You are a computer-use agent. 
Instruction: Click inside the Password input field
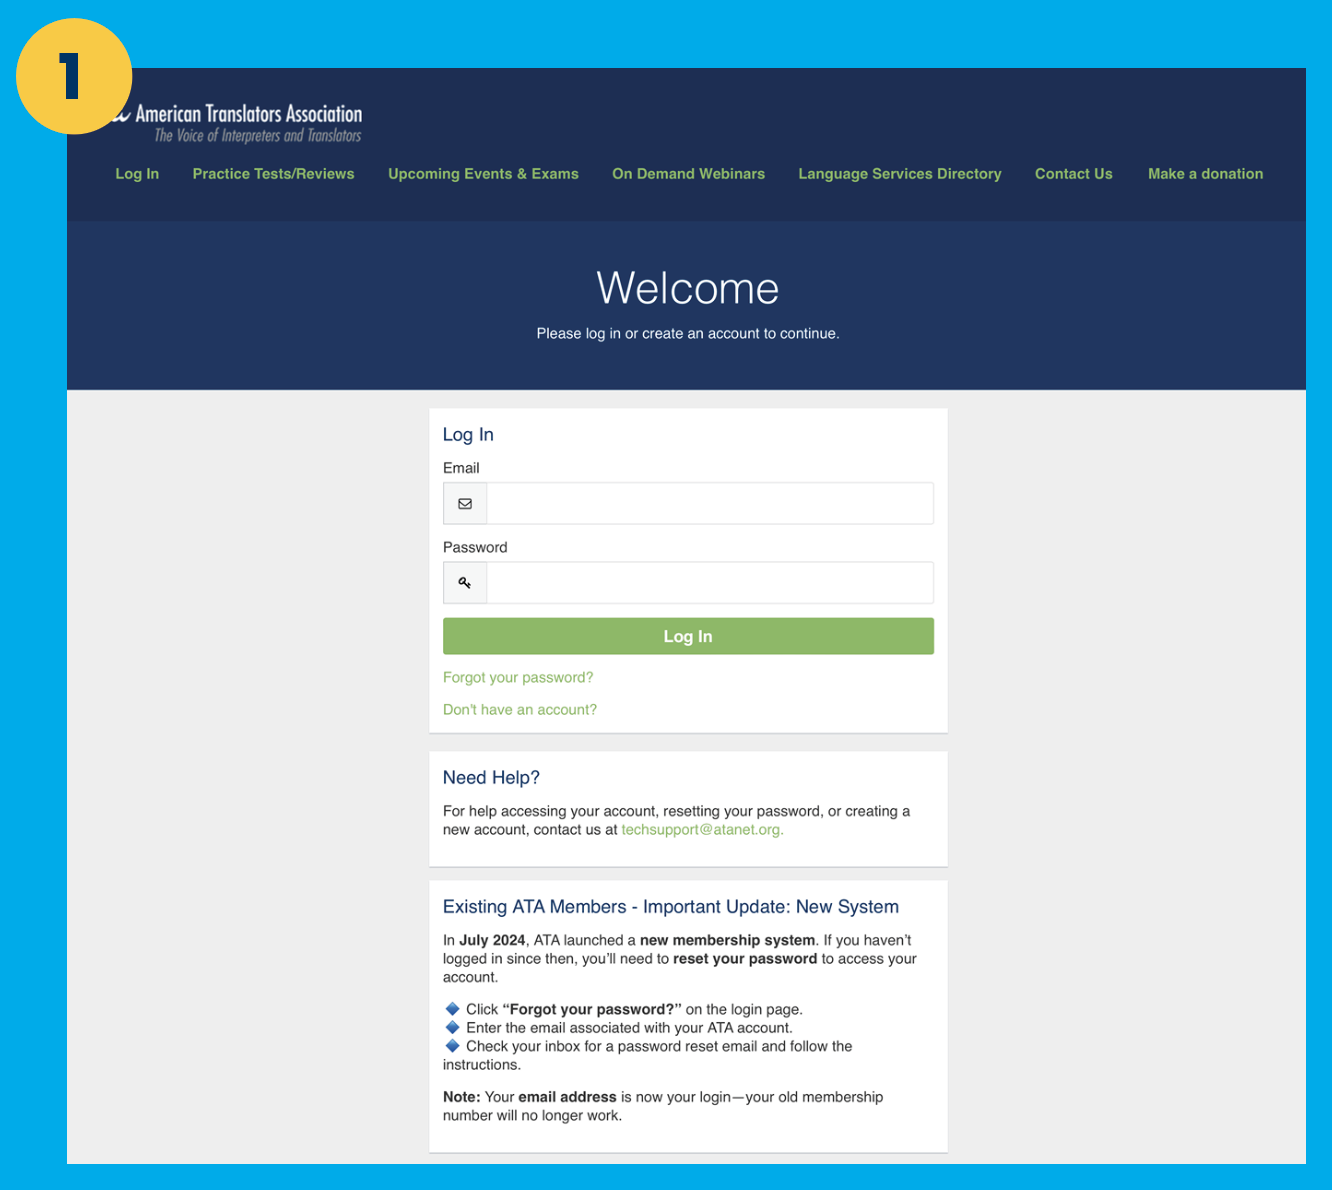click(709, 582)
